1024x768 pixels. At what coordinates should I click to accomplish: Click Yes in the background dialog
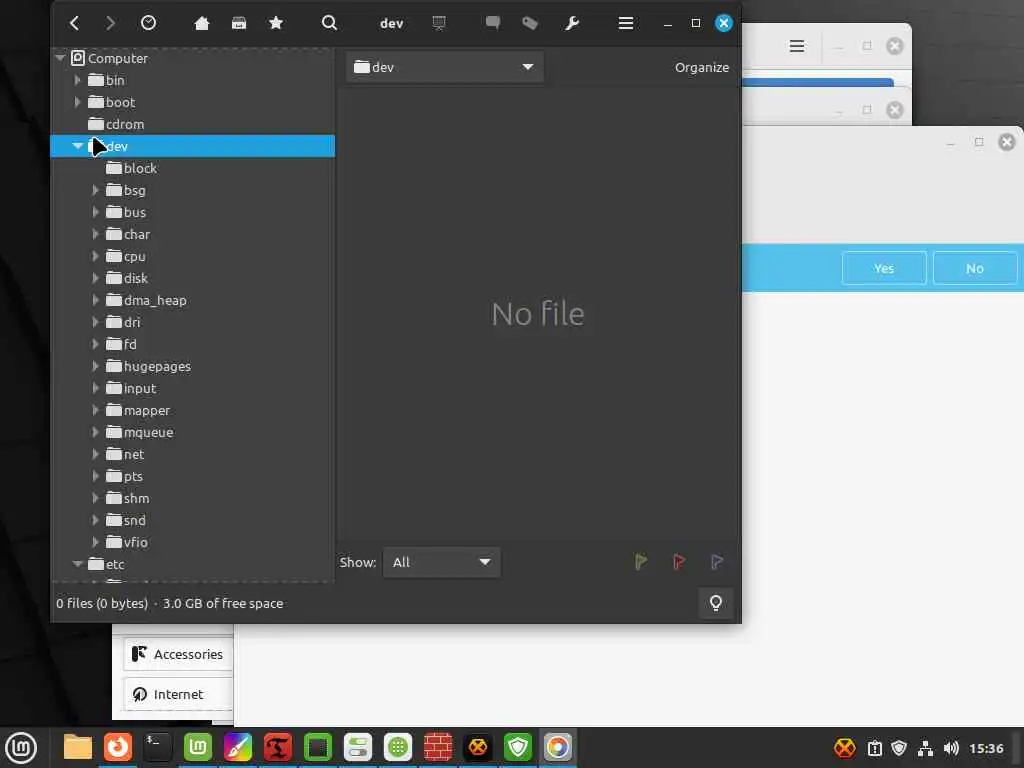point(884,268)
